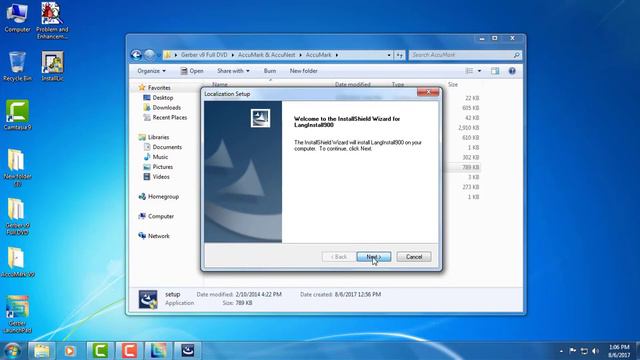Select Favorites in the navigation pane
The width and height of the screenshot is (640, 360).
pyautogui.click(x=159, y=88)
